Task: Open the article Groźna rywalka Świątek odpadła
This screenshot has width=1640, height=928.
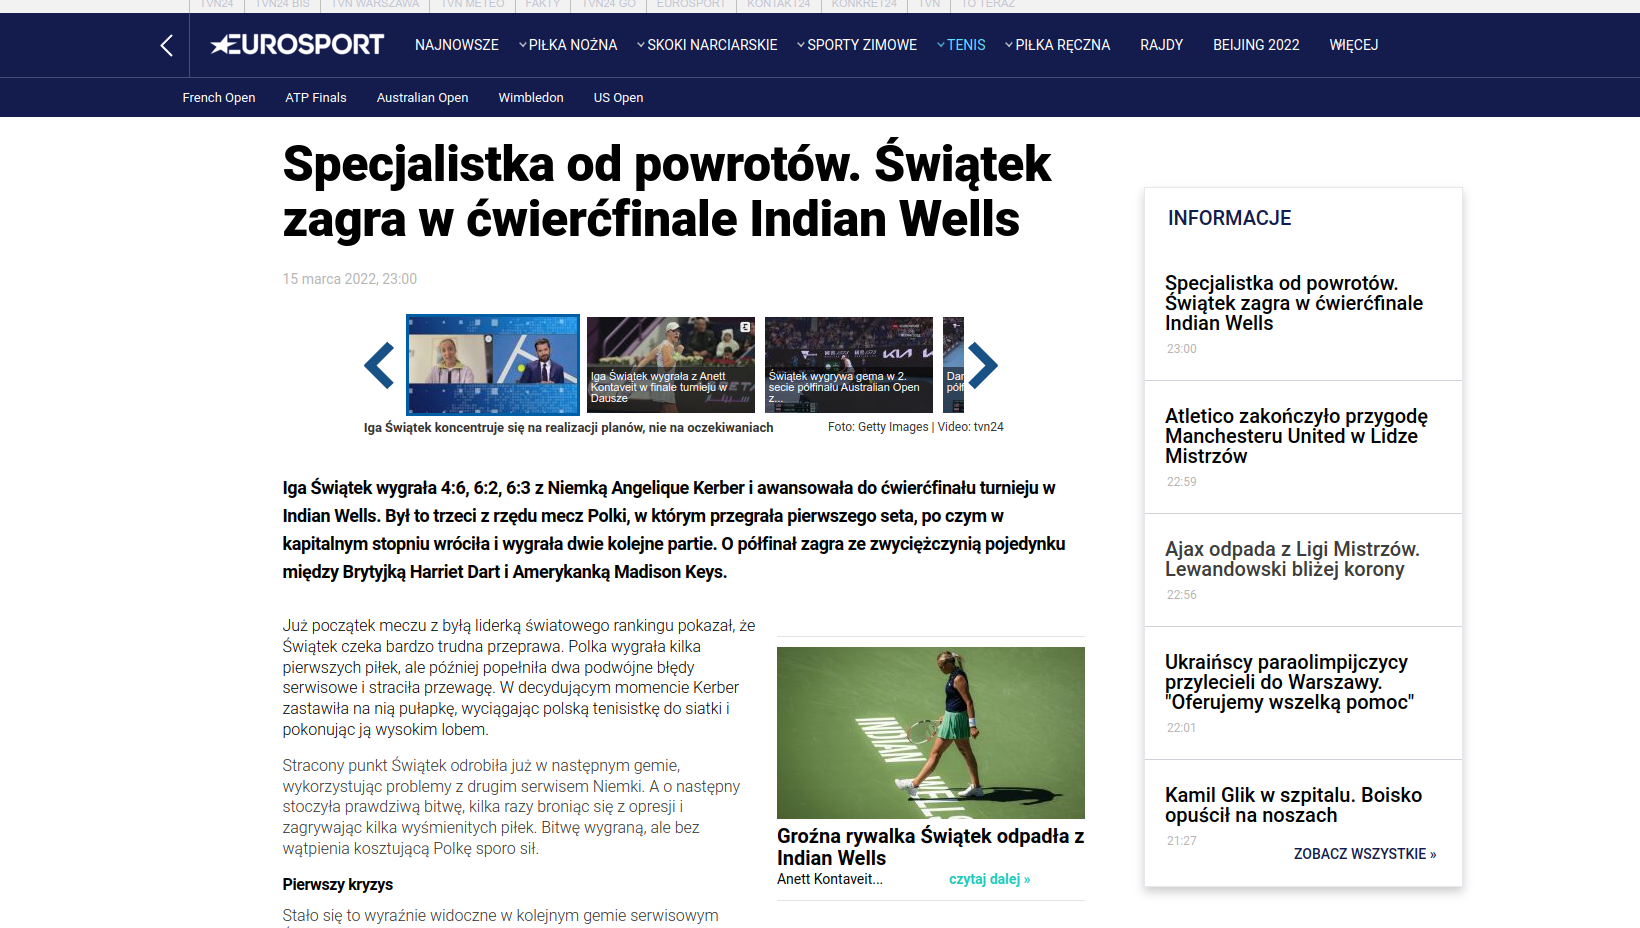Action: [930, 847]
